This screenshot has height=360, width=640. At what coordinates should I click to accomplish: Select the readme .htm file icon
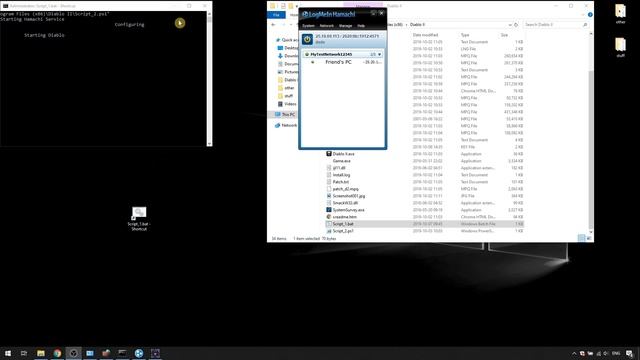(x=329, y=217)
